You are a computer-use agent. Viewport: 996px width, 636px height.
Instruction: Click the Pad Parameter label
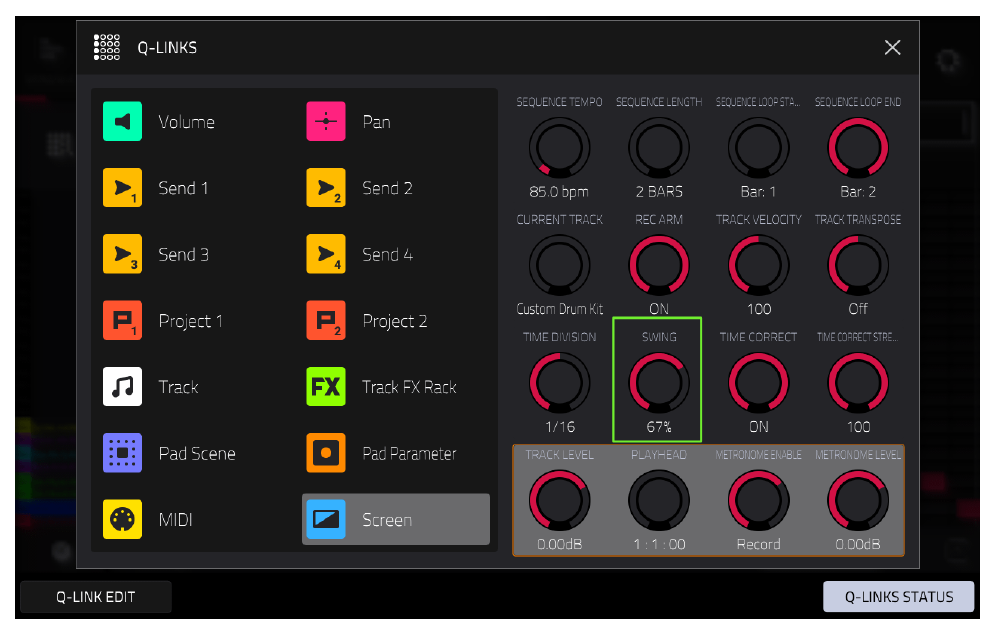coord(409,453)
